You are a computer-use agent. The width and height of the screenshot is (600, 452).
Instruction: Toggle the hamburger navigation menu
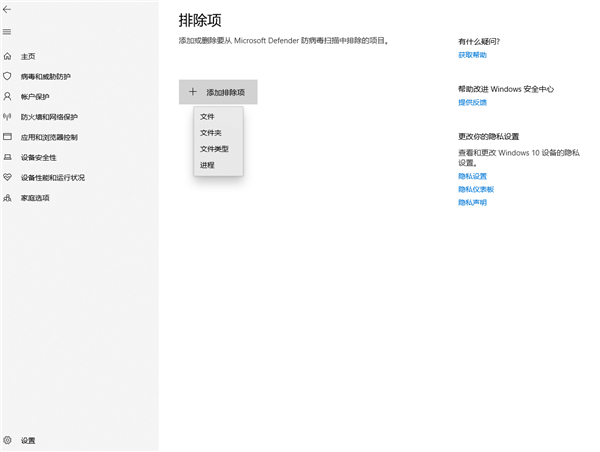pyautogui.click(x=8, y=32)
